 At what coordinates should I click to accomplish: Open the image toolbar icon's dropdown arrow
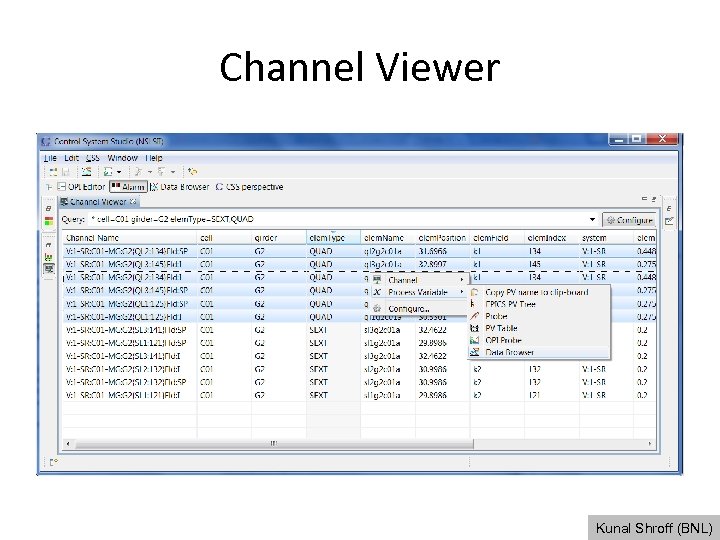[x=119, y=172]
